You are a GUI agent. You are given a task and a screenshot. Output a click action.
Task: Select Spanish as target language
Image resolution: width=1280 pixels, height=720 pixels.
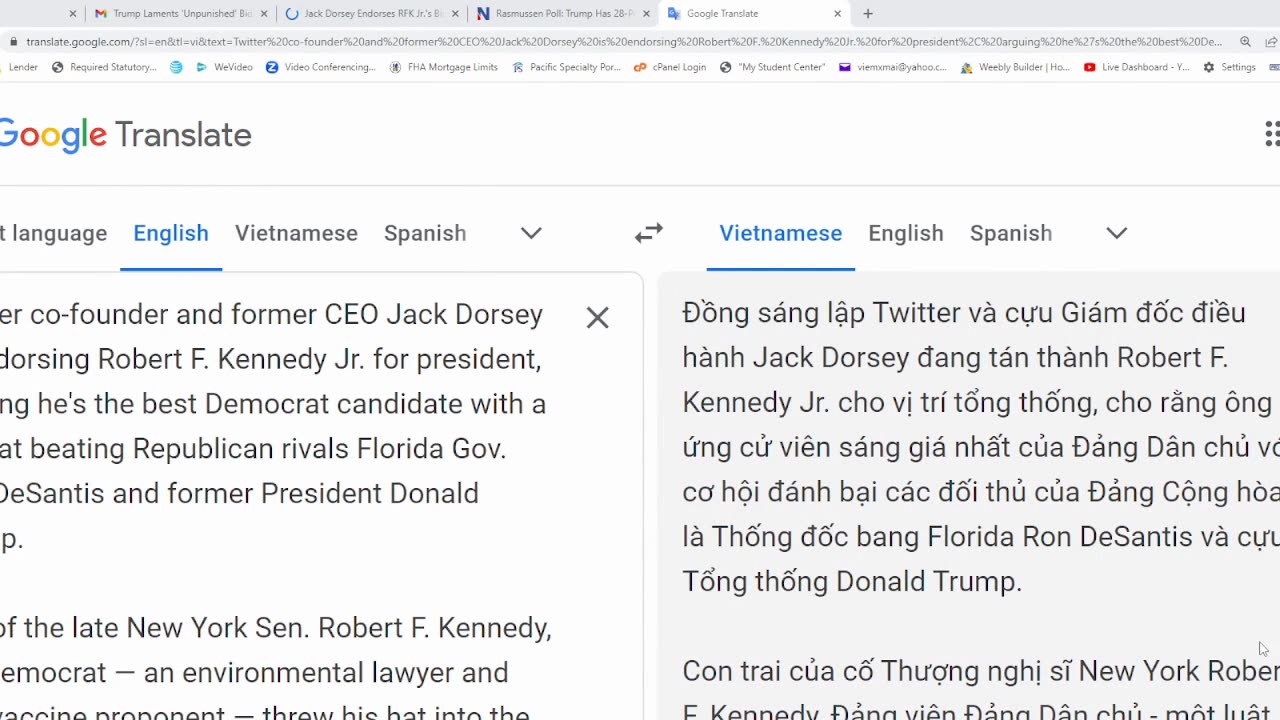tap(1011, 233)
